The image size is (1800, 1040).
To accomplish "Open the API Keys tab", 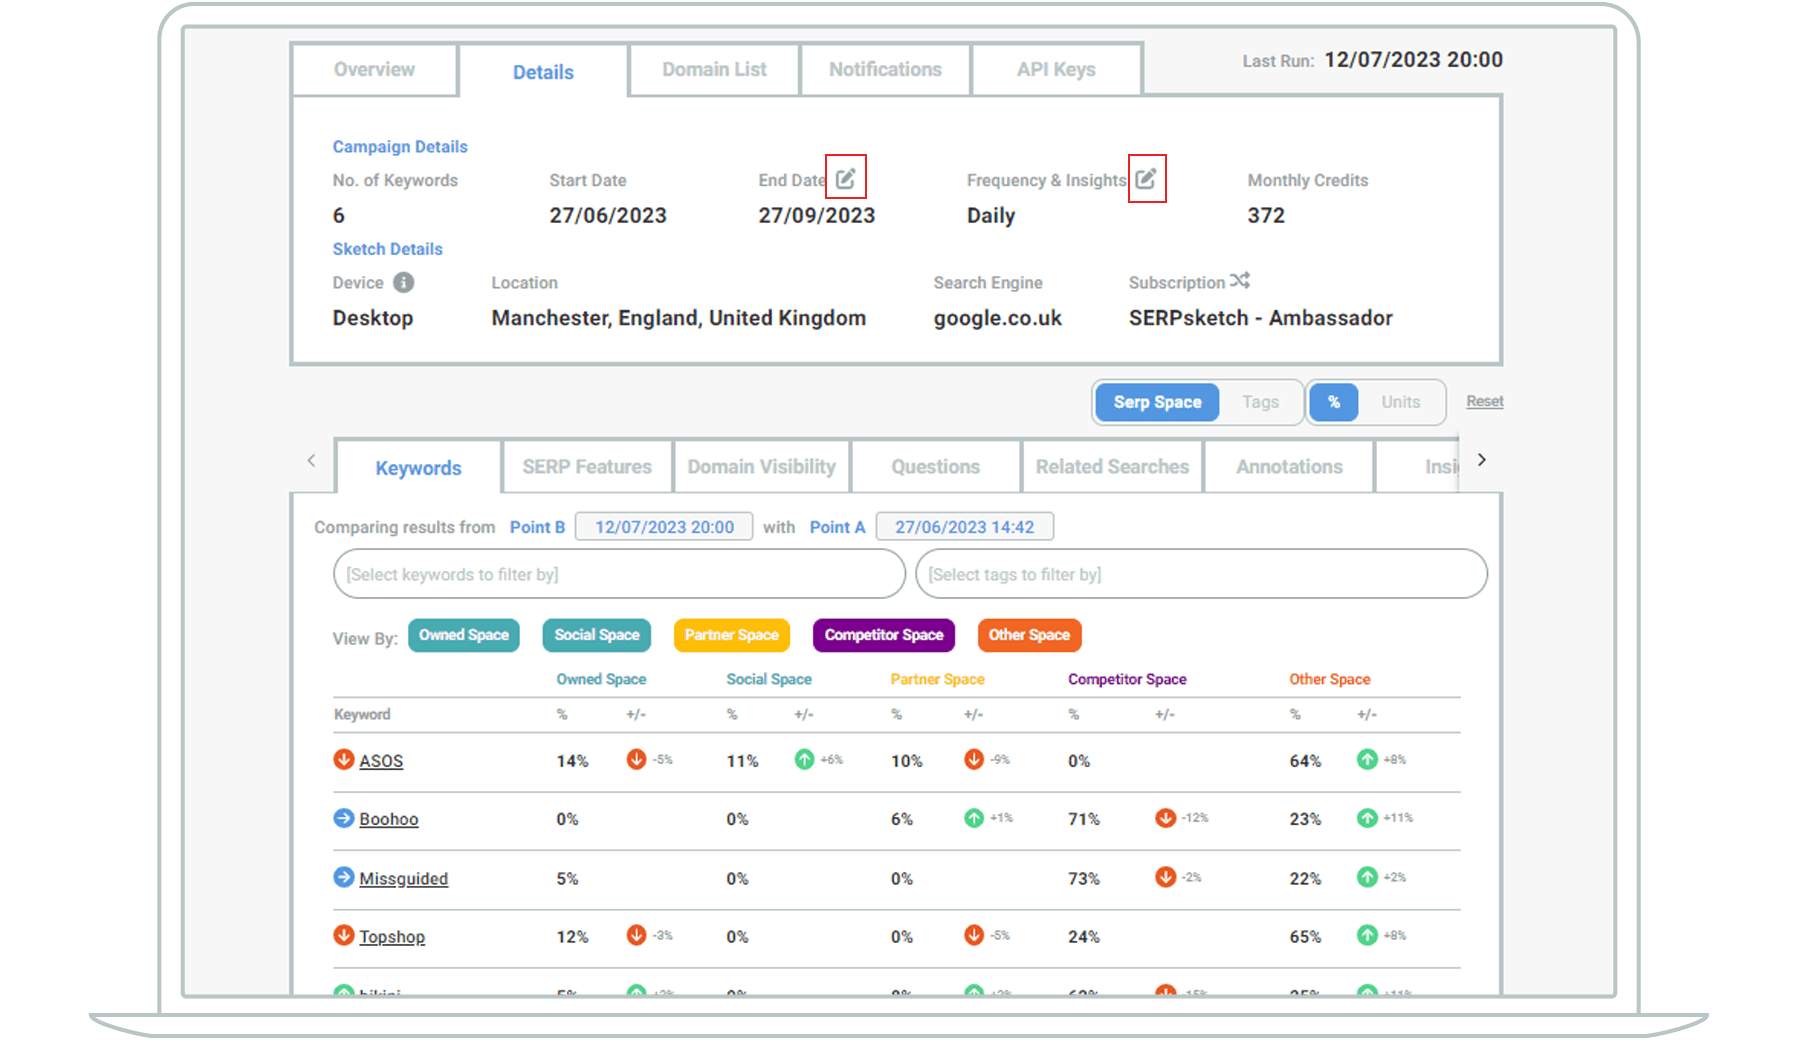I will click(x=1056, y=69).
